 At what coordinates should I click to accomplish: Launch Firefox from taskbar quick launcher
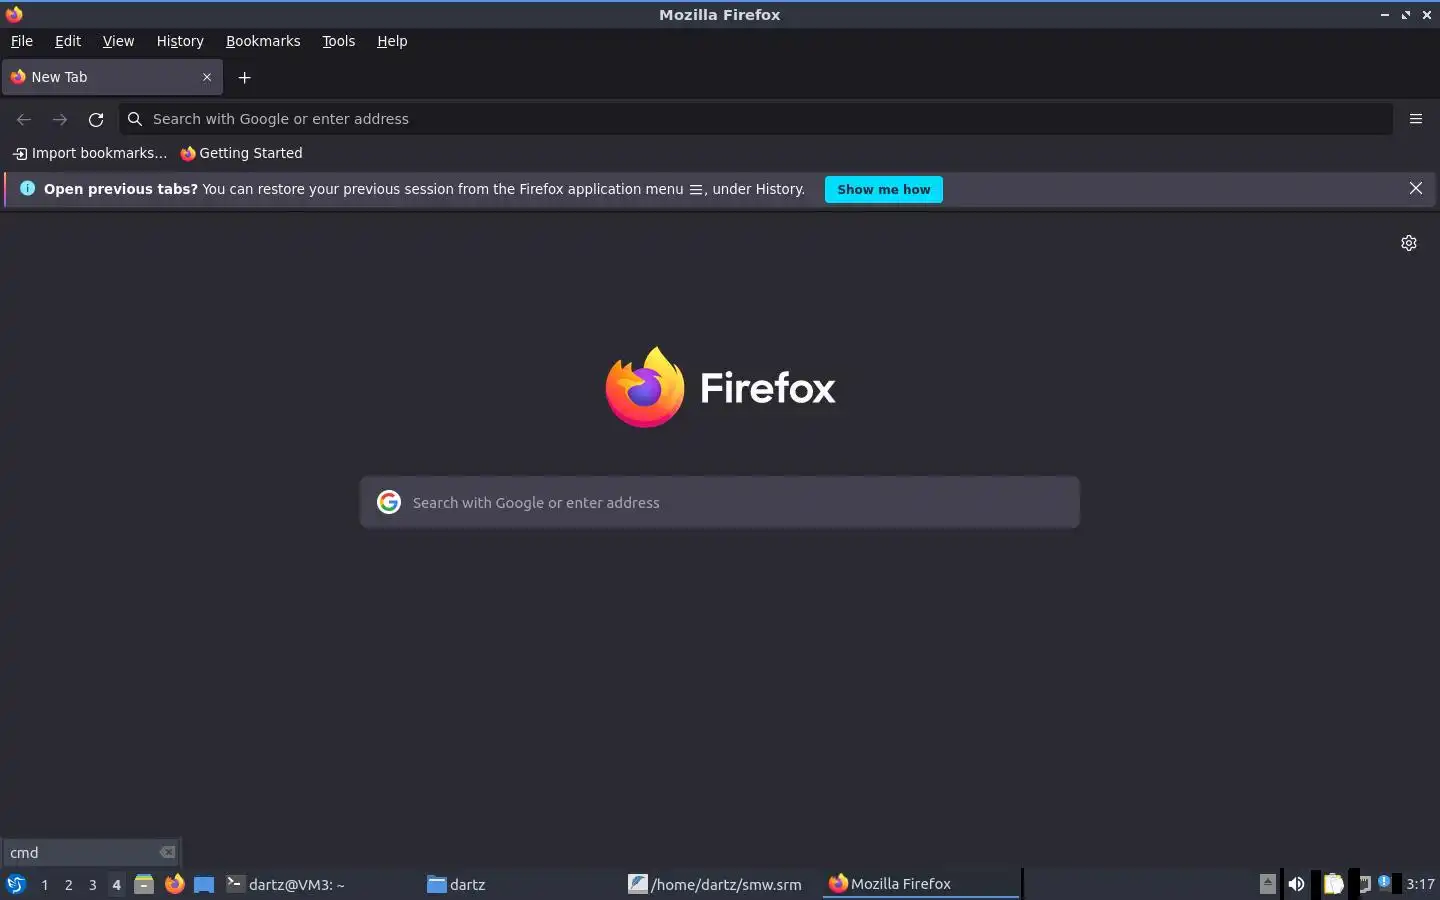point(174,884)
